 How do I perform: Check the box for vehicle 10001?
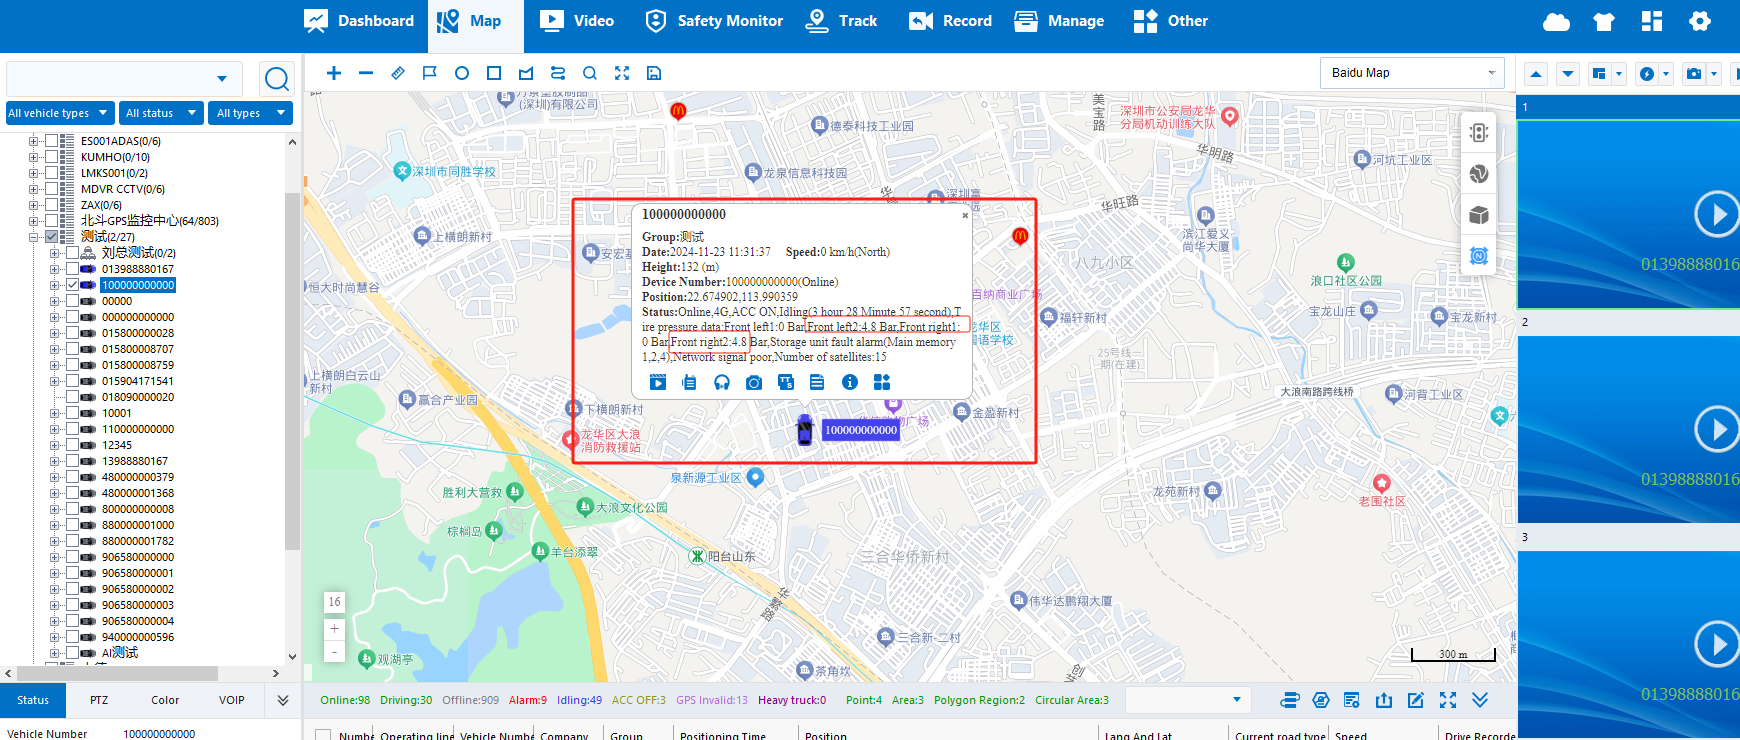(72, 413)
